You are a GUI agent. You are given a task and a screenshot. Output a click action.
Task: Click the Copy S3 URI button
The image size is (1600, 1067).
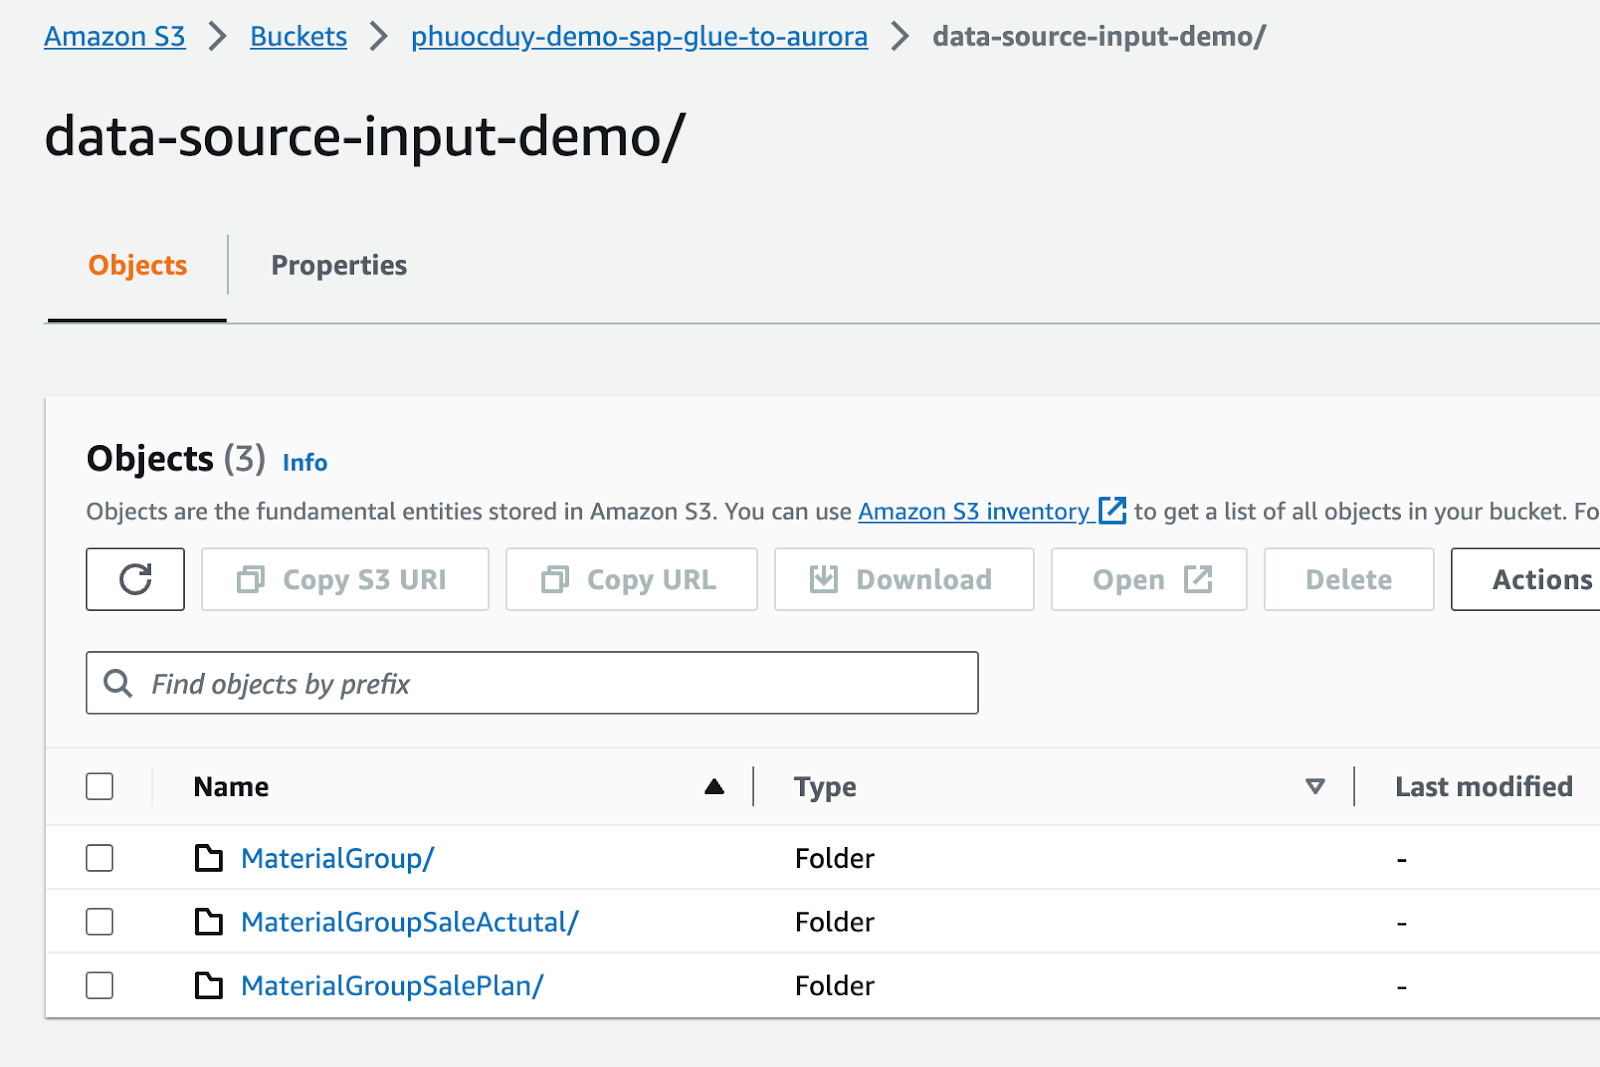345,579
